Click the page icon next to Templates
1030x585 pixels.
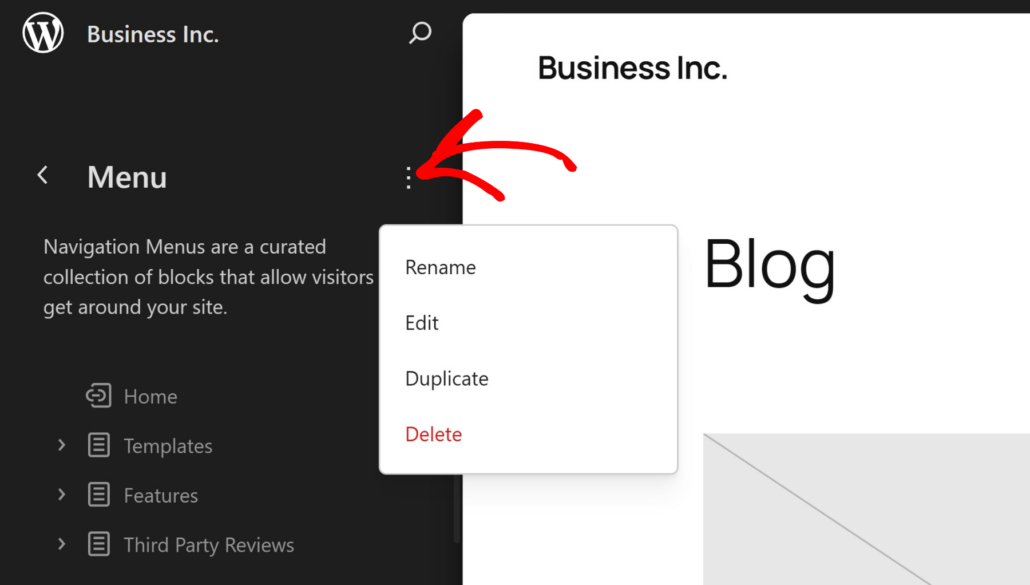tap(98, 445)
